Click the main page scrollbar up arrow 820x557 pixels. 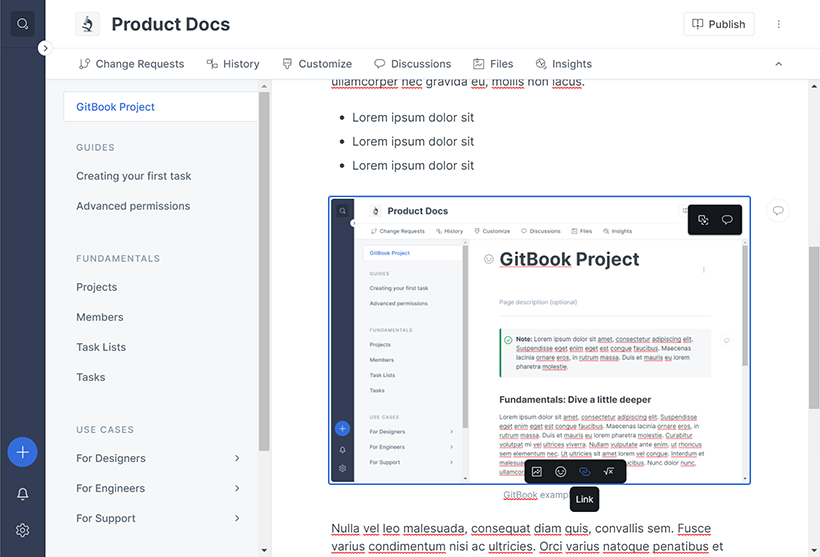[814, 86]
